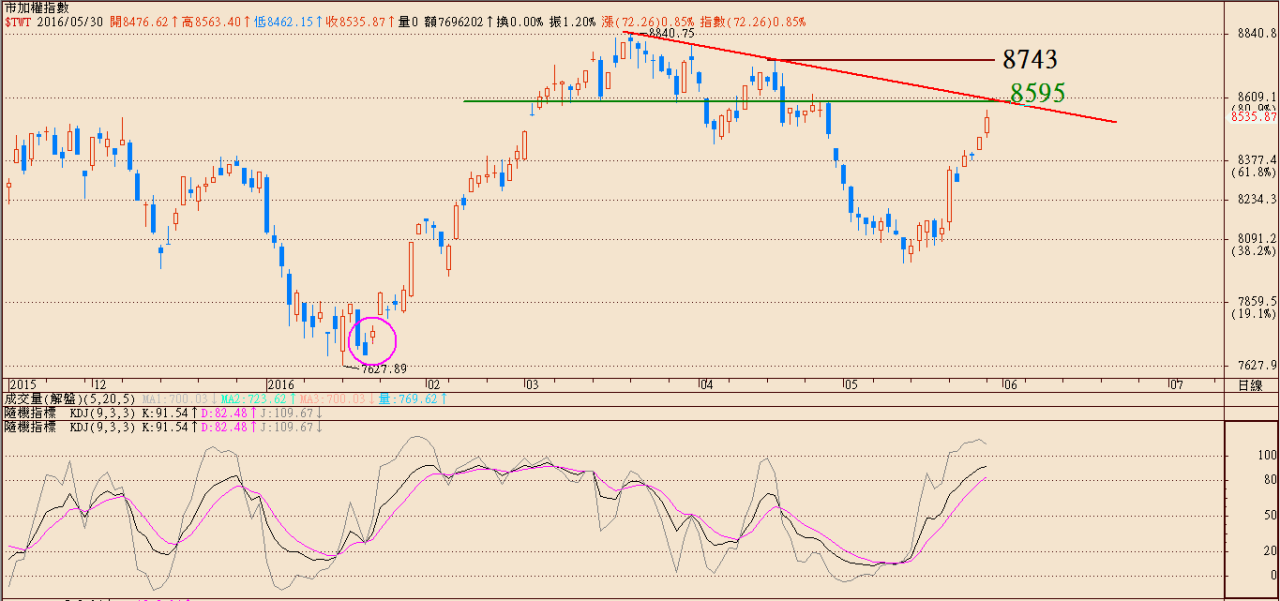Click the MA2:723.62 moving average value

259,398
